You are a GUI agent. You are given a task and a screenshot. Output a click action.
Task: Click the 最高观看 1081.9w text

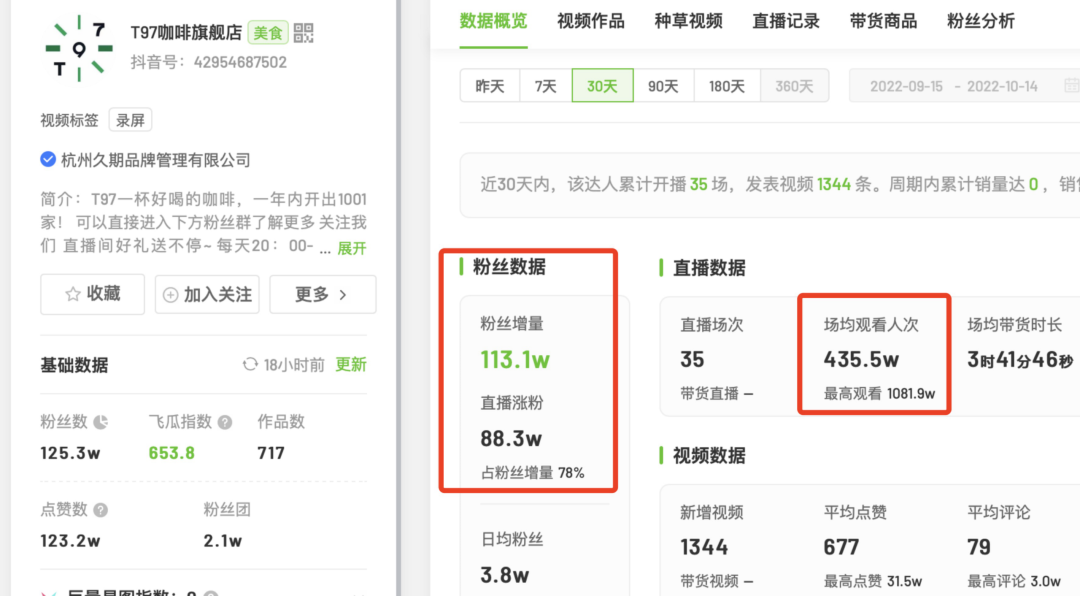coord(880,393)
